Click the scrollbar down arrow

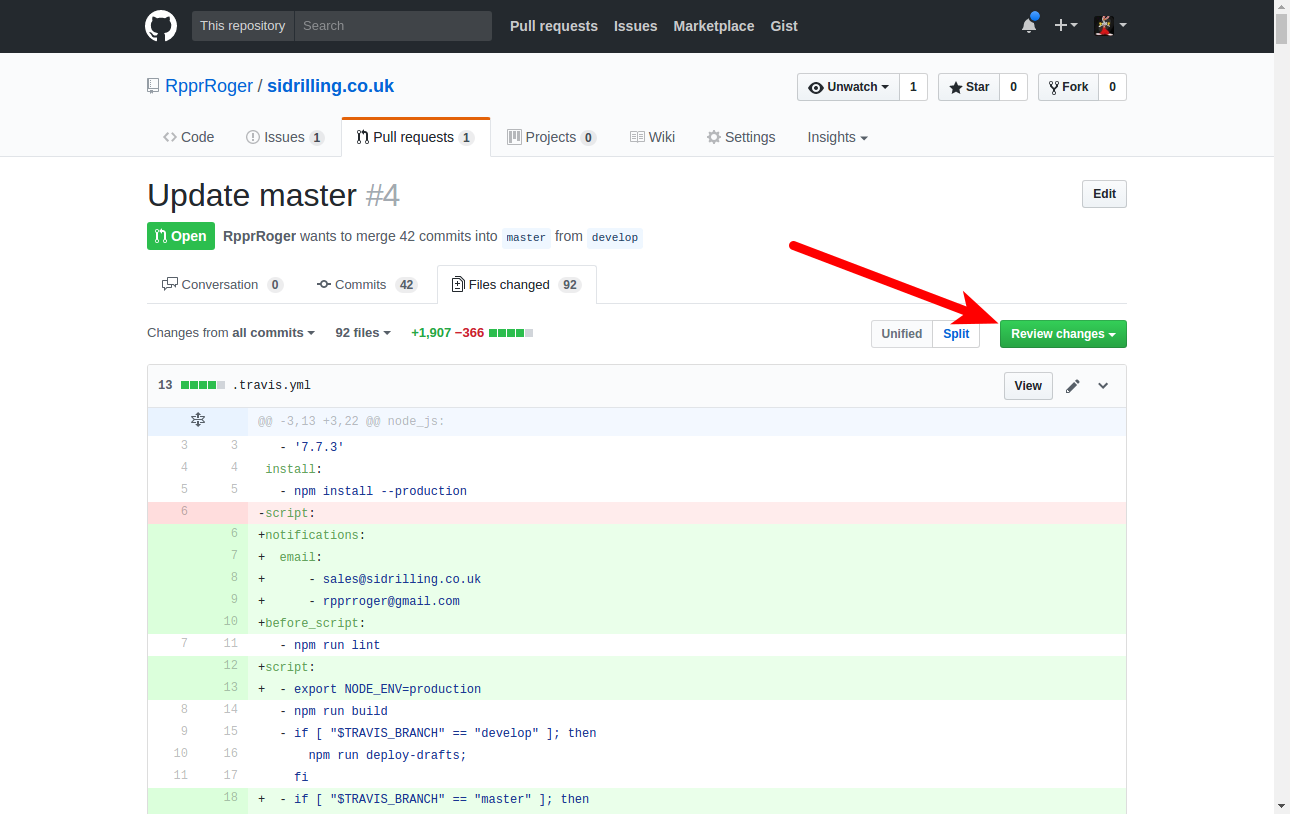(x=1282, y=806)
